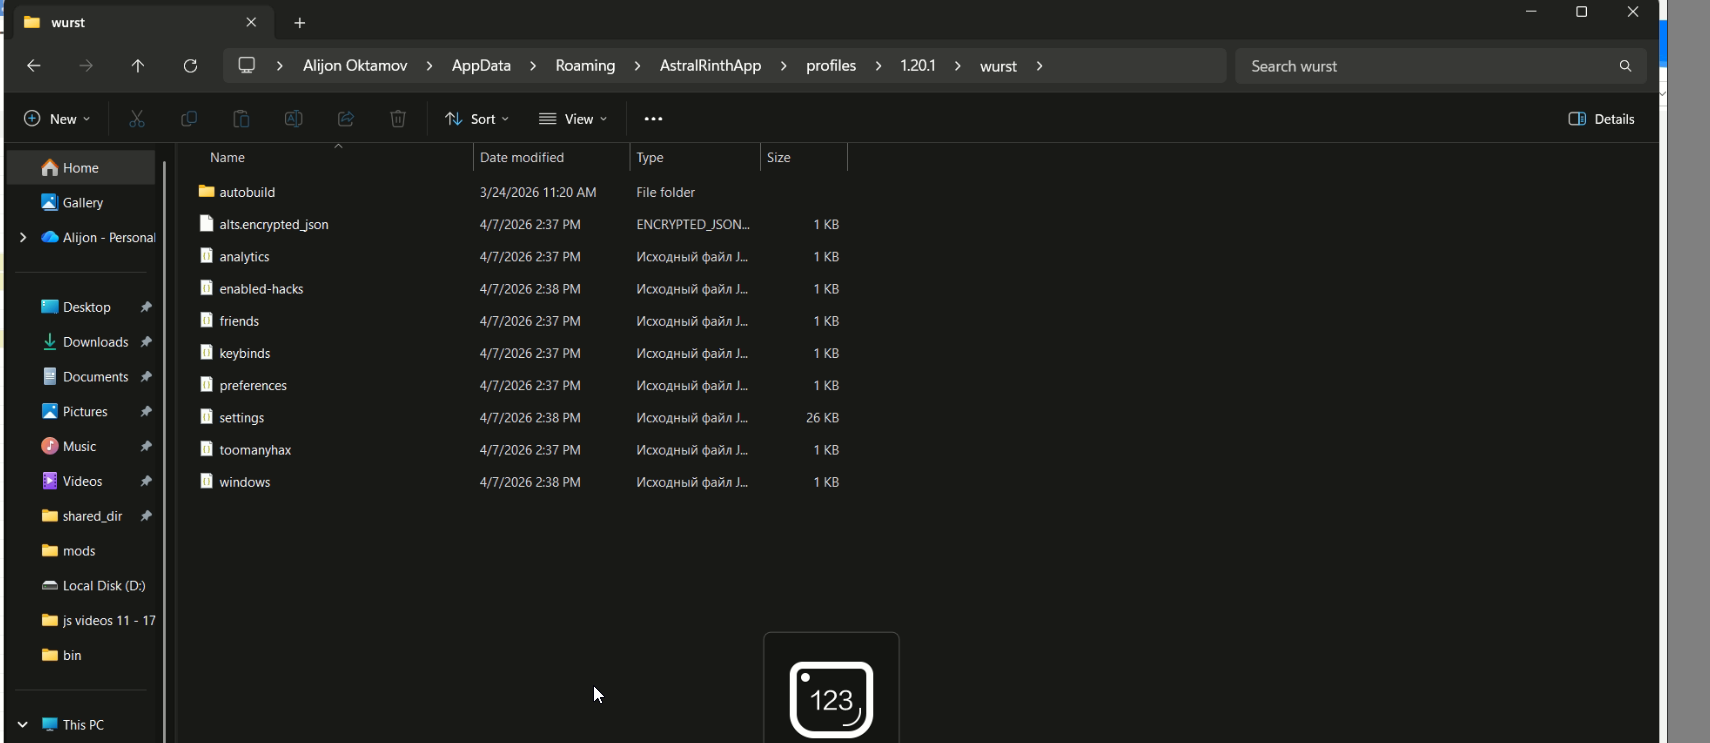Open the View dropdown menu
1710x743 pixels.
(573, 119)
